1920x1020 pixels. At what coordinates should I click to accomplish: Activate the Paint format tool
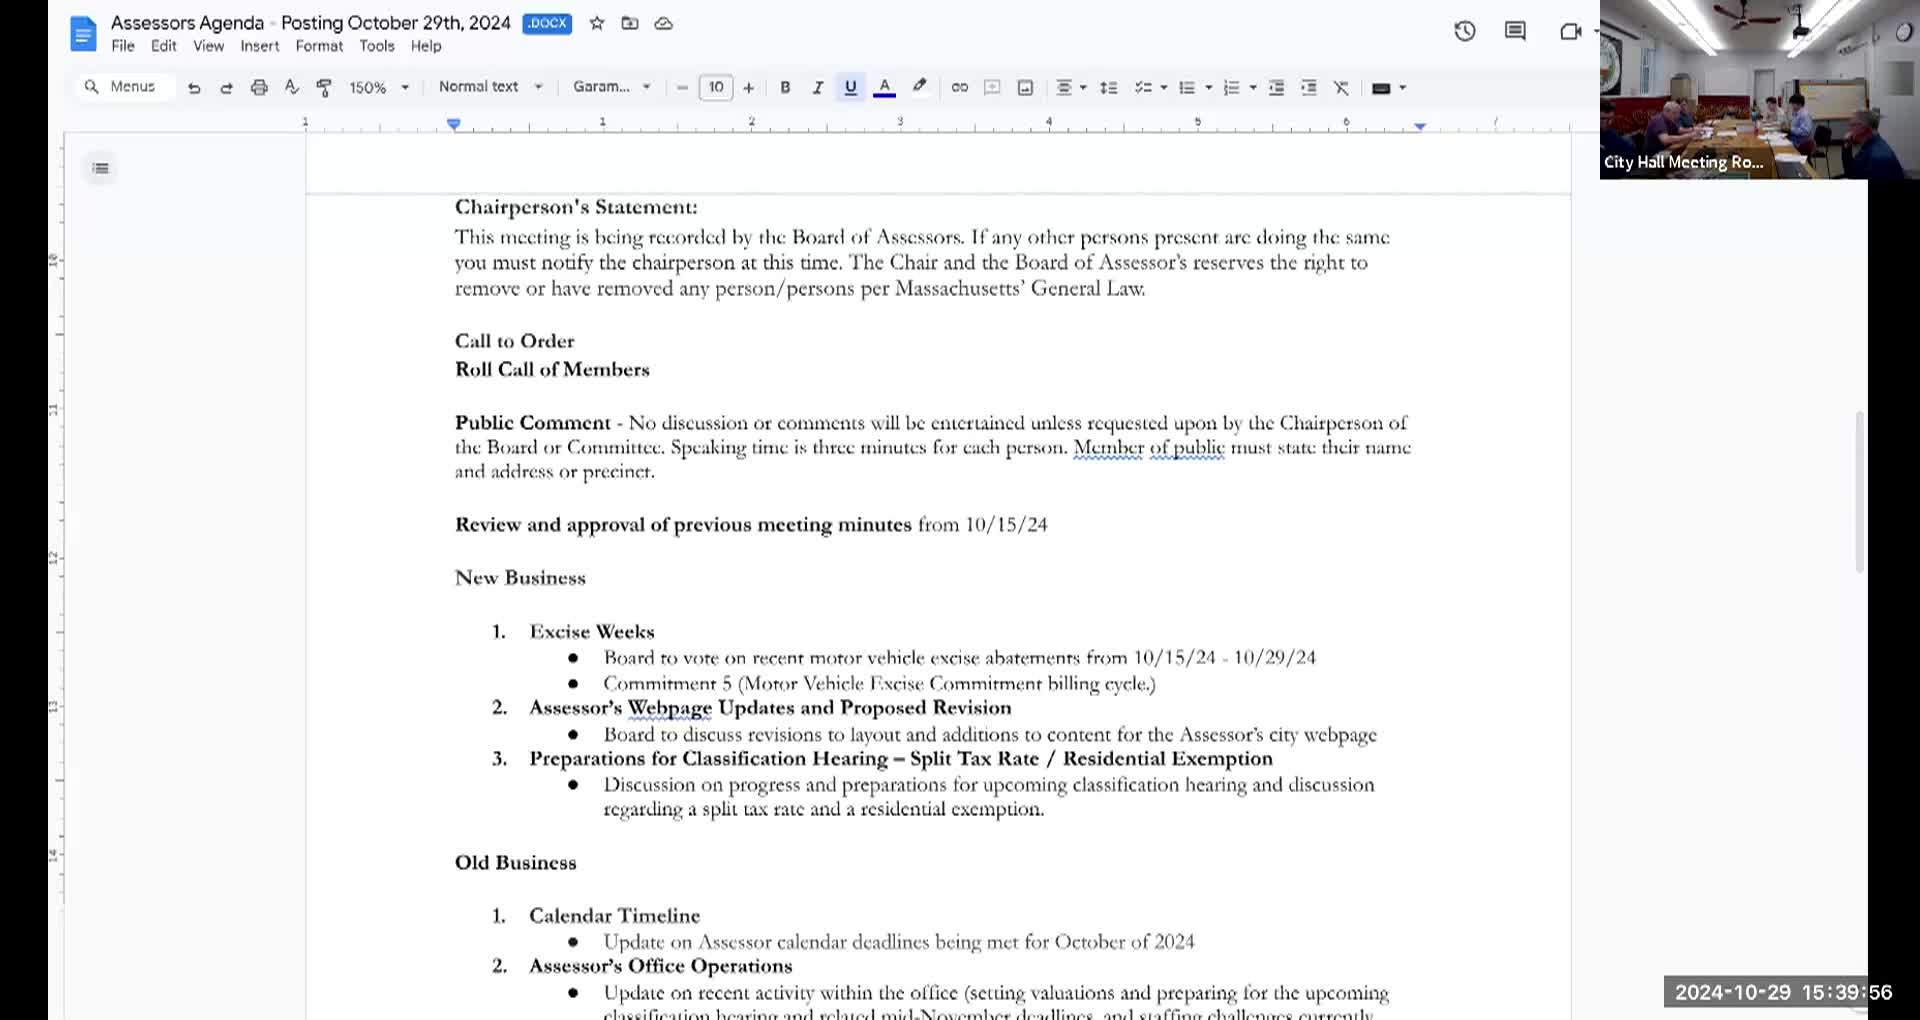[x=324, y=88]
